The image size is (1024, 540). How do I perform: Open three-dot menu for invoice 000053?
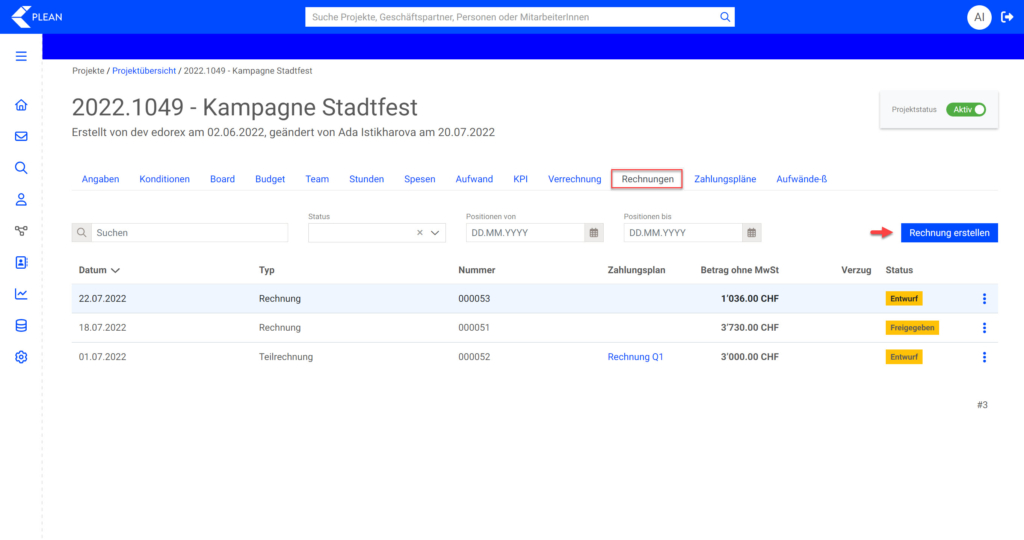(x=984, y=298)
